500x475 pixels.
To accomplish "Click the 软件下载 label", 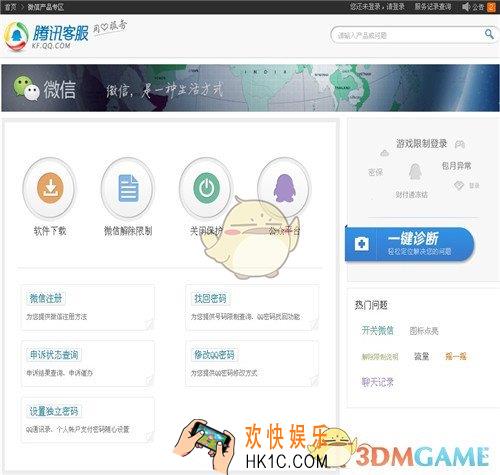I will click(50, 231).
